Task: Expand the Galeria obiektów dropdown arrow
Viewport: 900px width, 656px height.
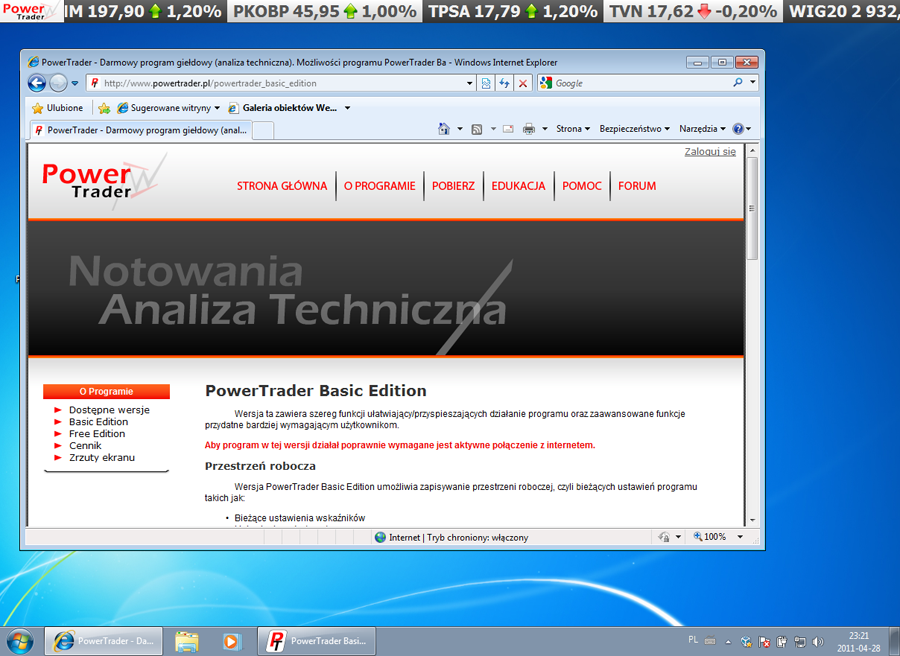Action: coord(347,108)
